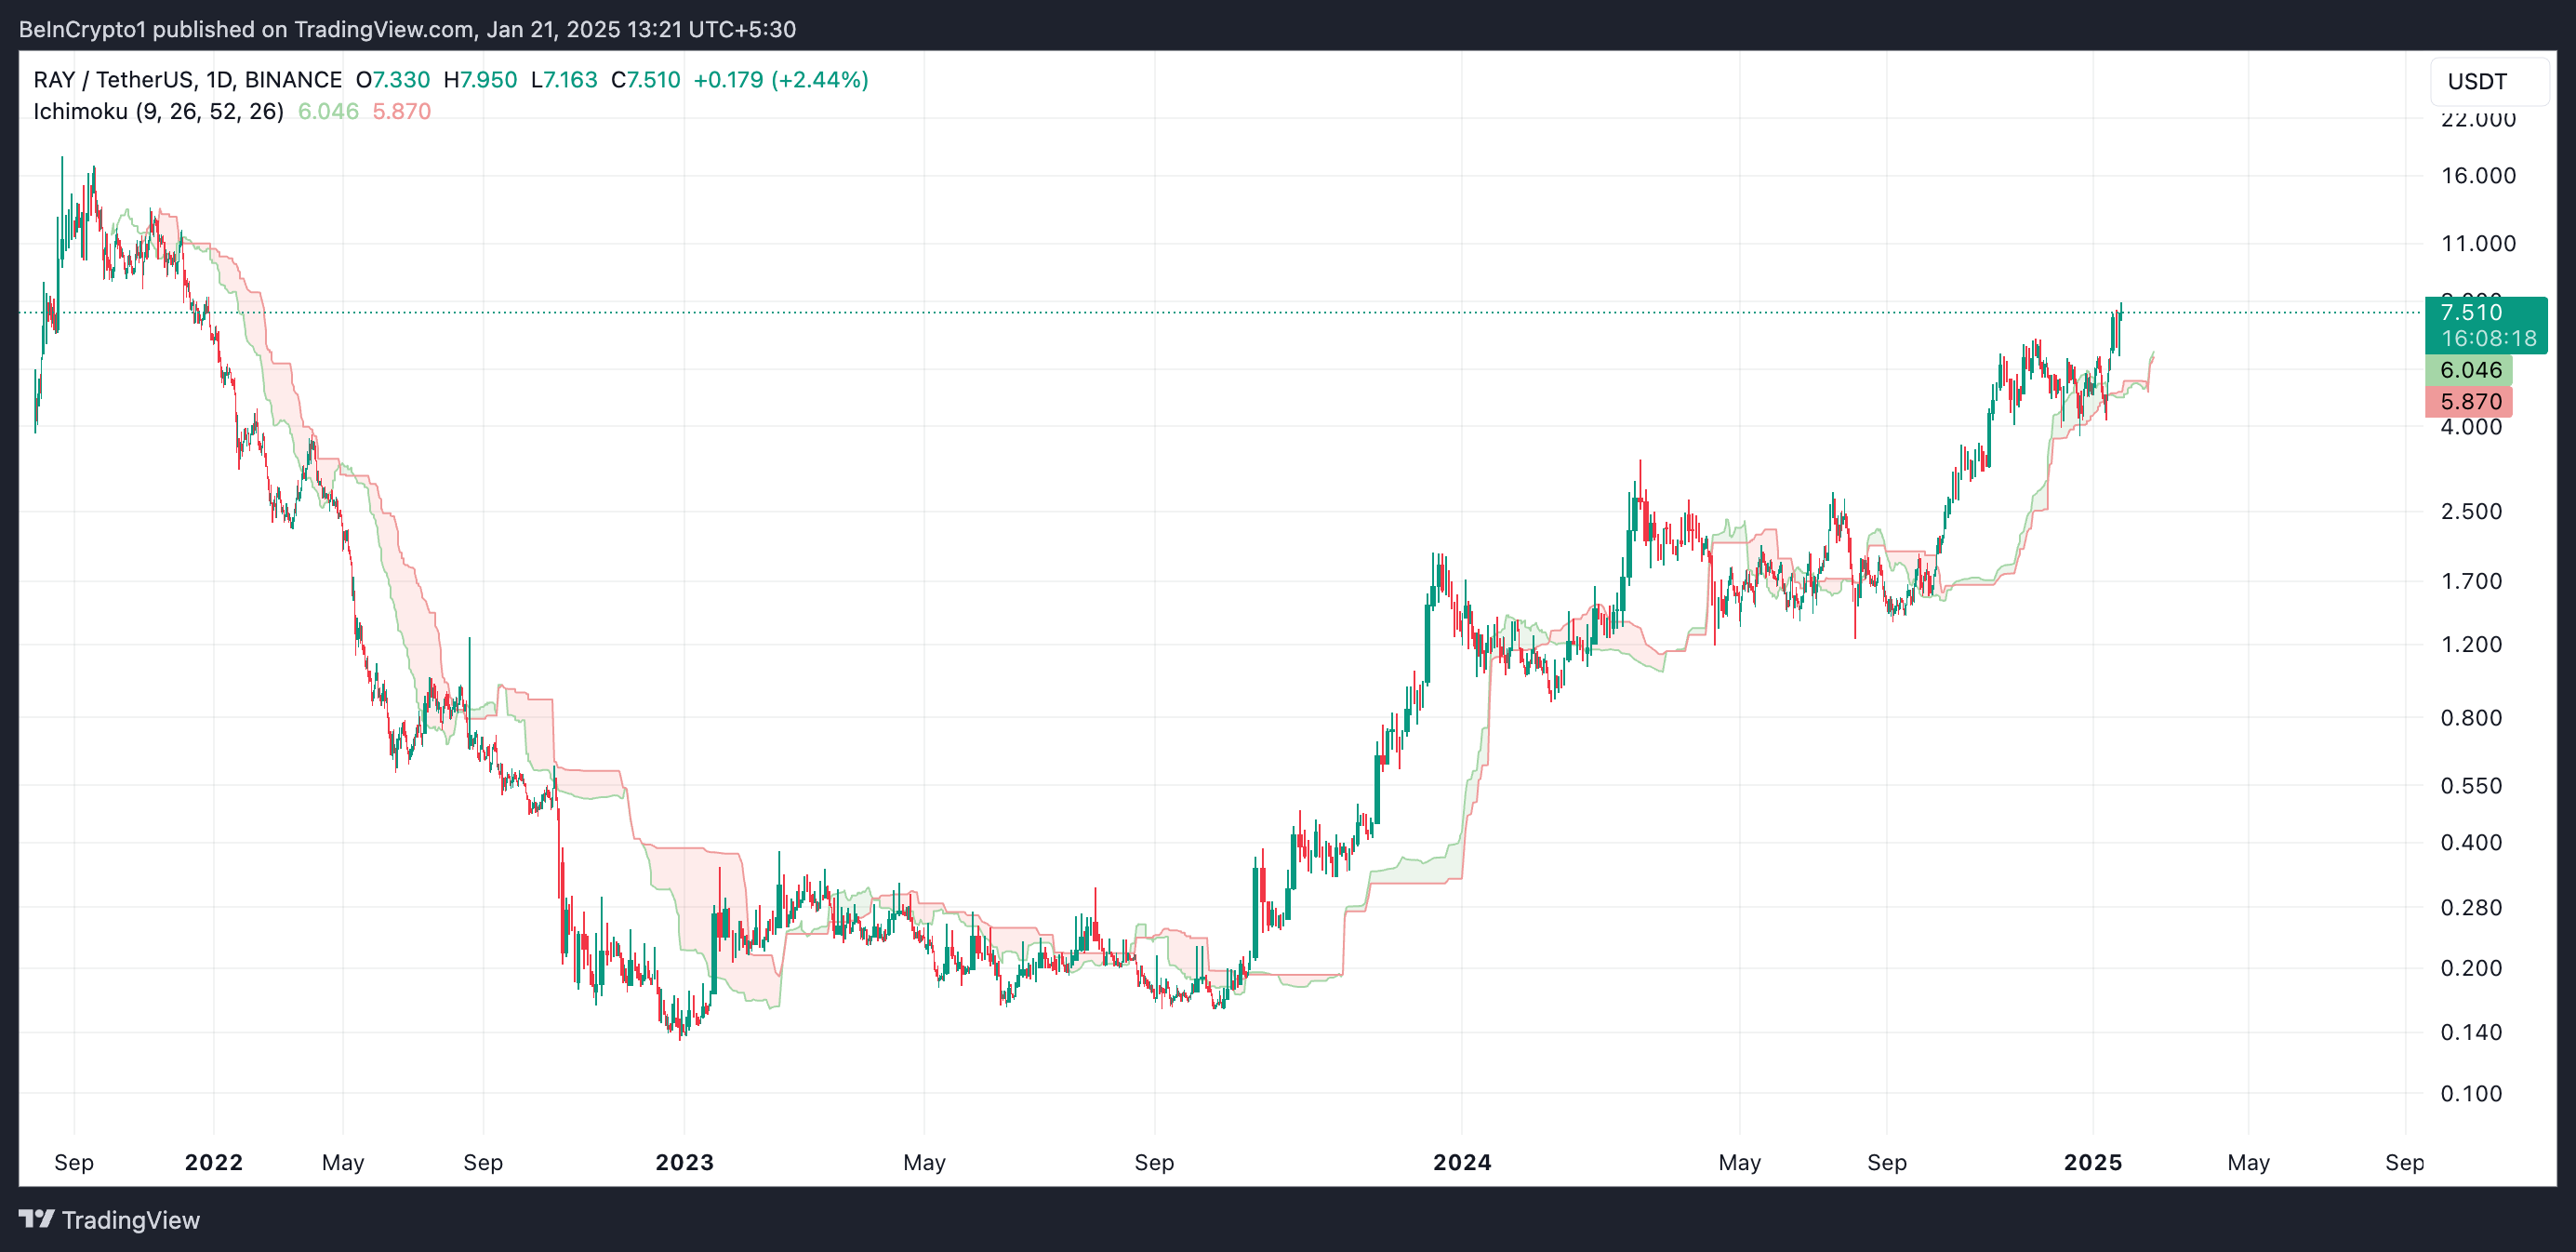Click the 16:08:18 countdown timer label
2576x1252 pixels.
[x=2488, y=339]
